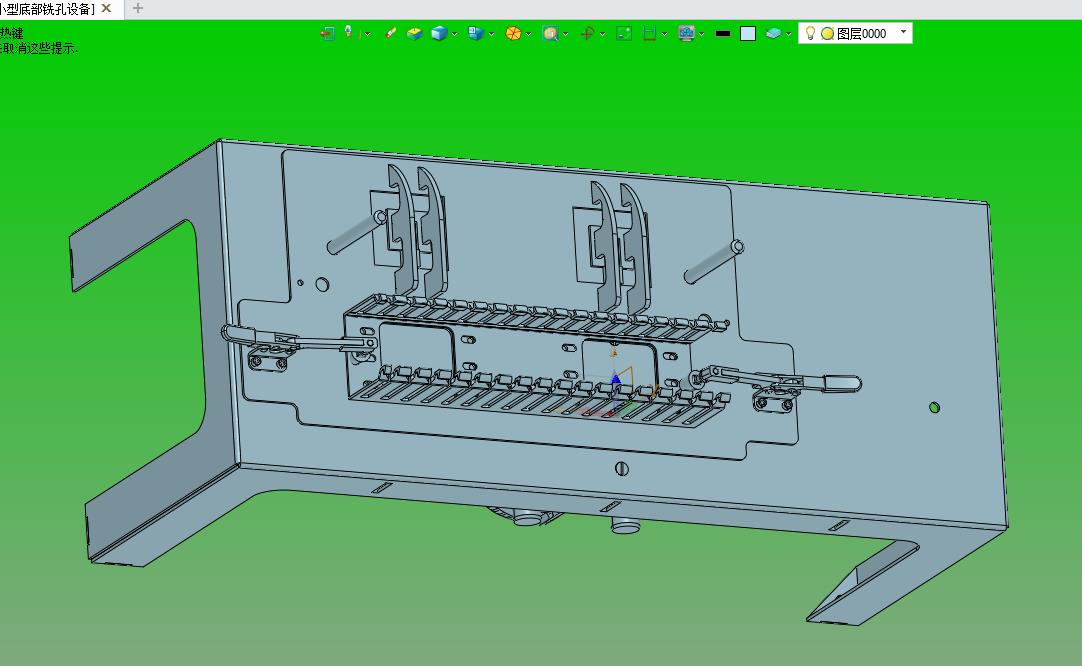Click the green framed view icon
This screenshot has width=1082, height=666.
pyautogui.click(x=624, y=33)
